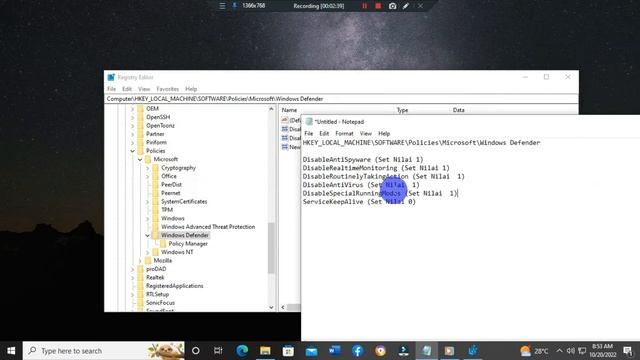Open Mail app from the taskbar
The height and width of the screenshot is (360, 640).
(311, 351)
